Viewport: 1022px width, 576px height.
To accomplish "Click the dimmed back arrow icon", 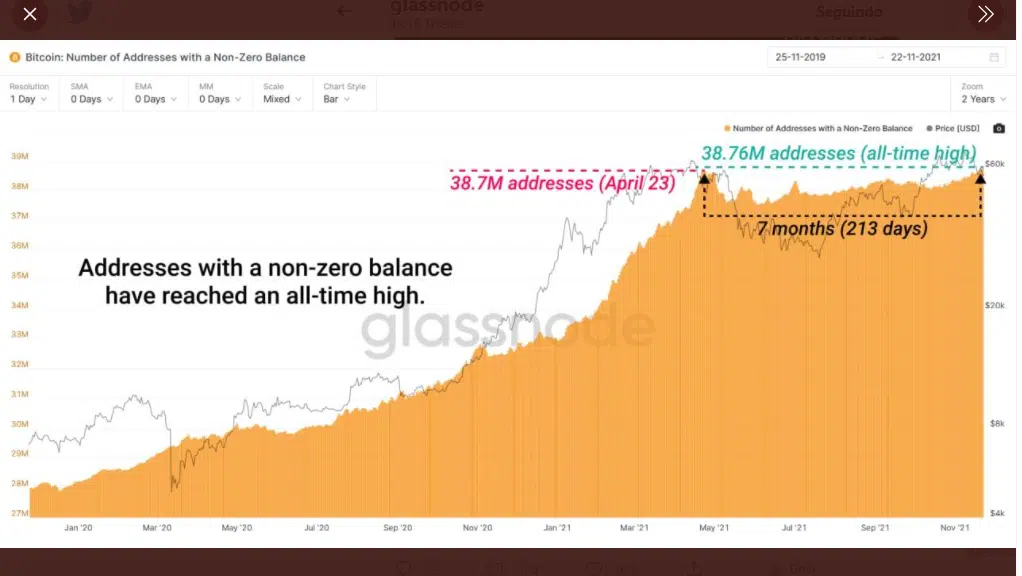I will coord(344,10).
